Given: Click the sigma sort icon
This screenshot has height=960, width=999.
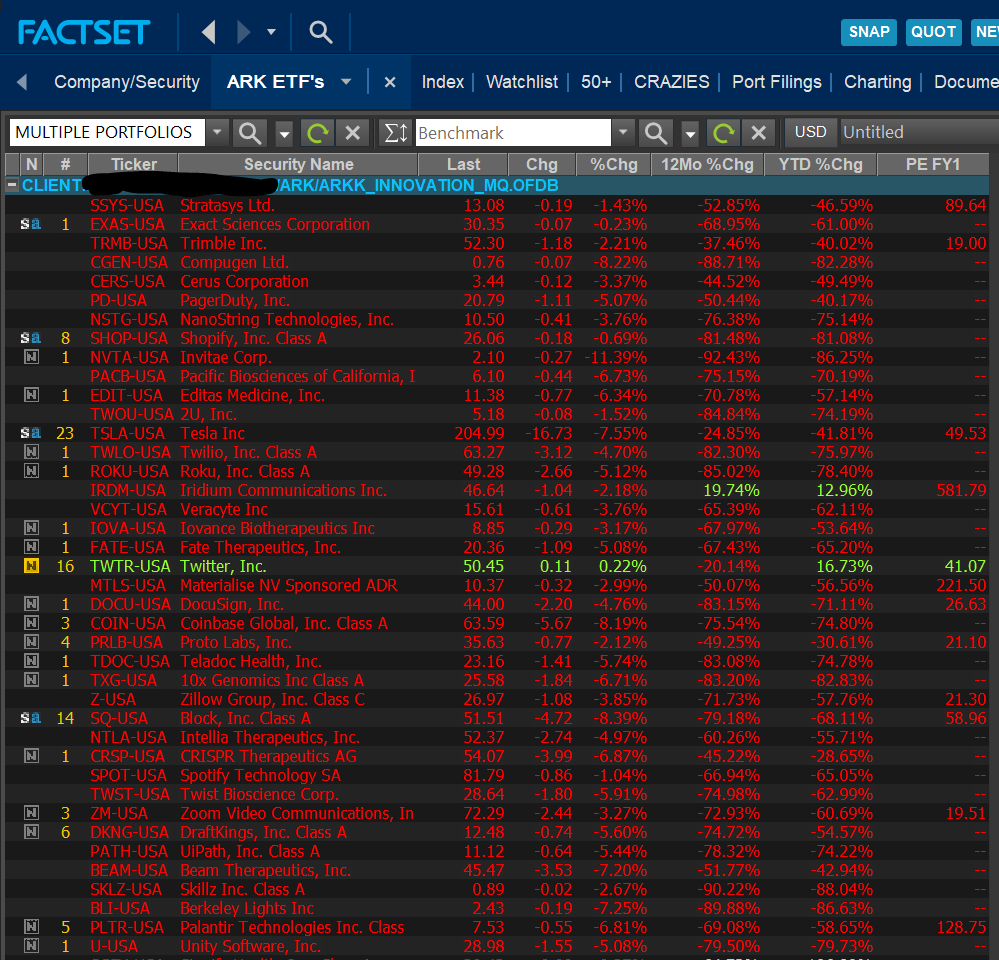Looking at the screenshot, I should (395, 133).
